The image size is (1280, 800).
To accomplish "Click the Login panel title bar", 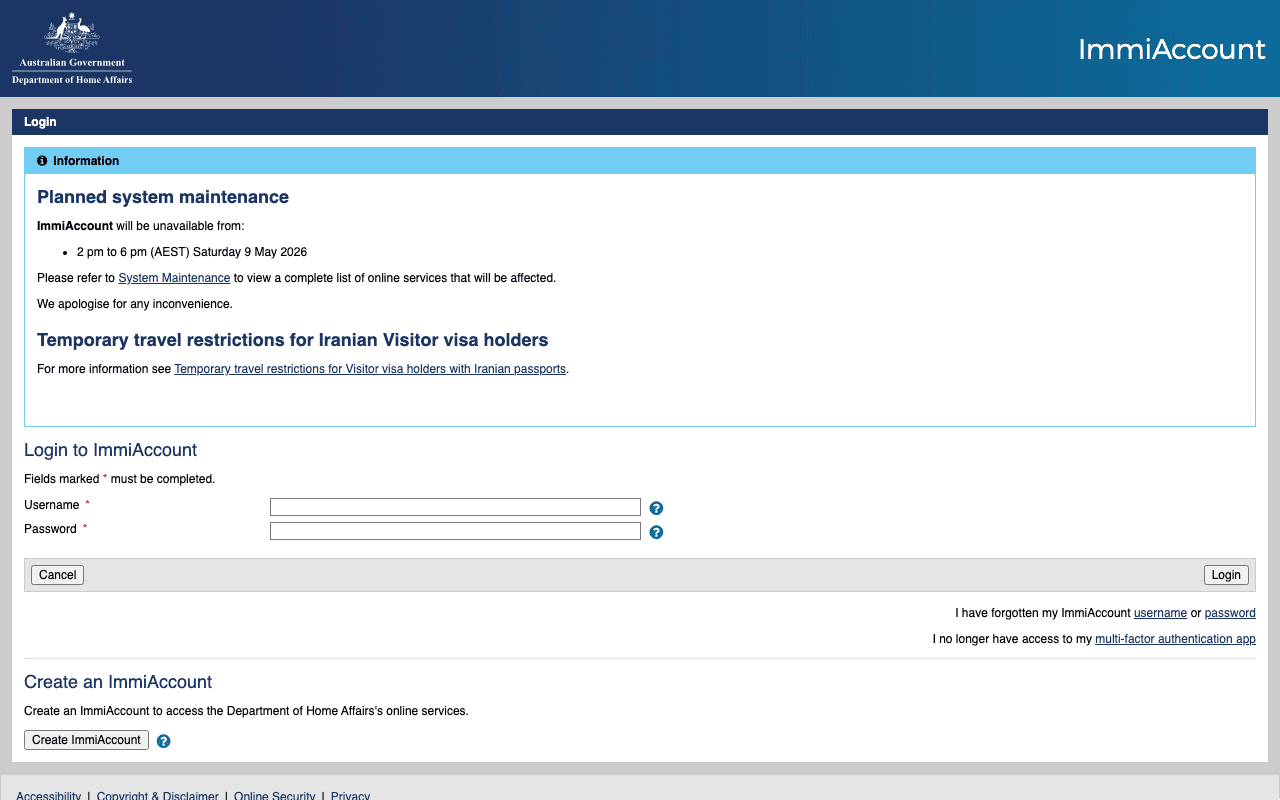I will (640, 122).
